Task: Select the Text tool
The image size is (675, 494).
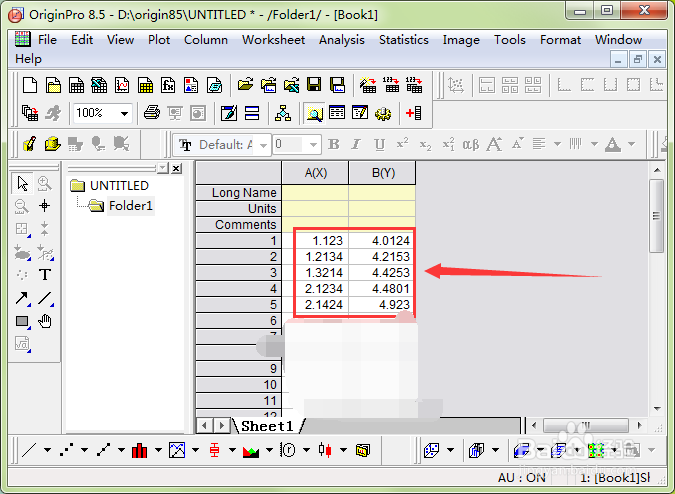Action: tap(45, 275)
